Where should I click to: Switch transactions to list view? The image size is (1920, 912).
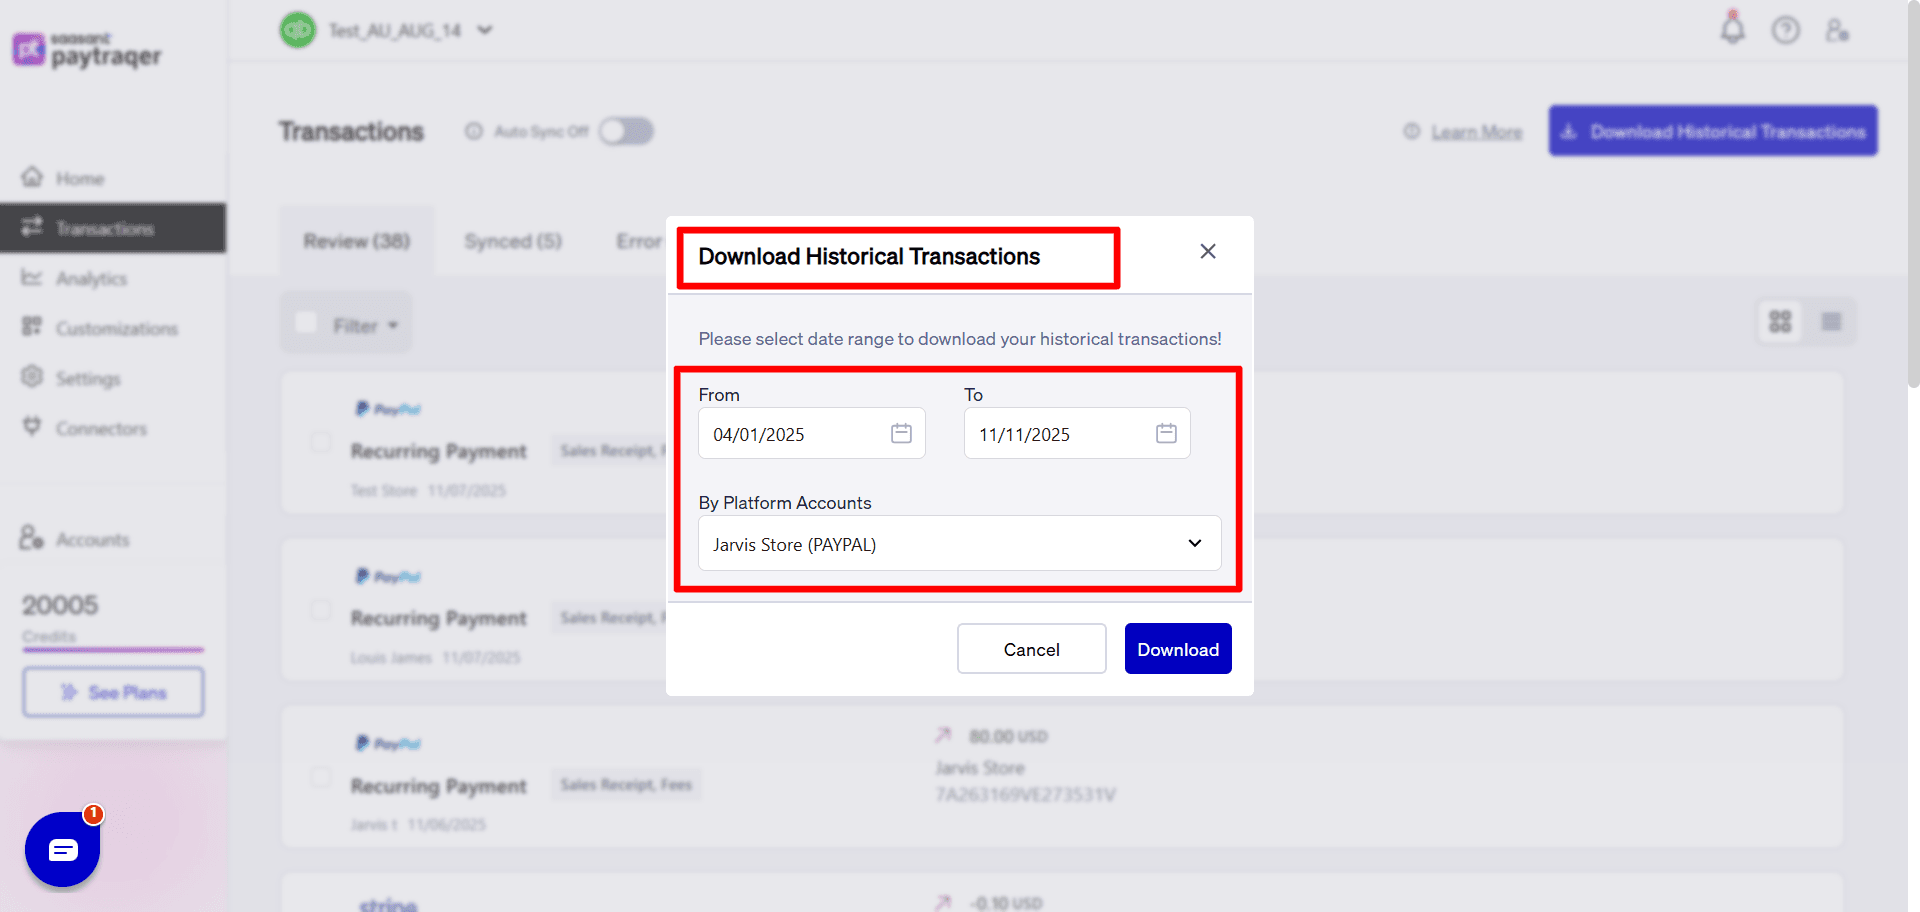coord(1831,321)
